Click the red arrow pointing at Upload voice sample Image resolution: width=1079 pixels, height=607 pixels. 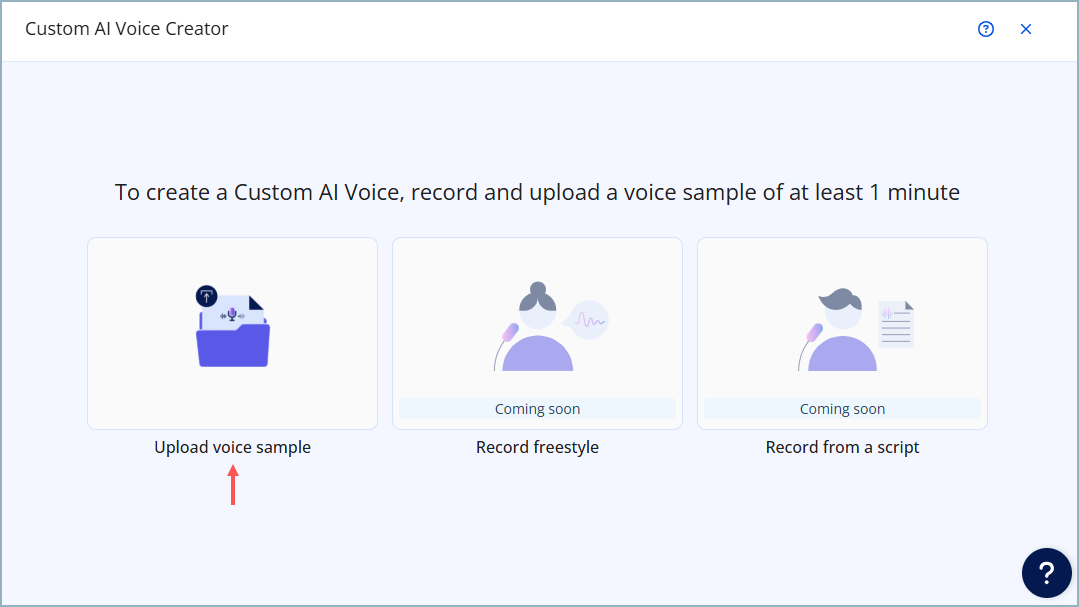pos(232,487)
